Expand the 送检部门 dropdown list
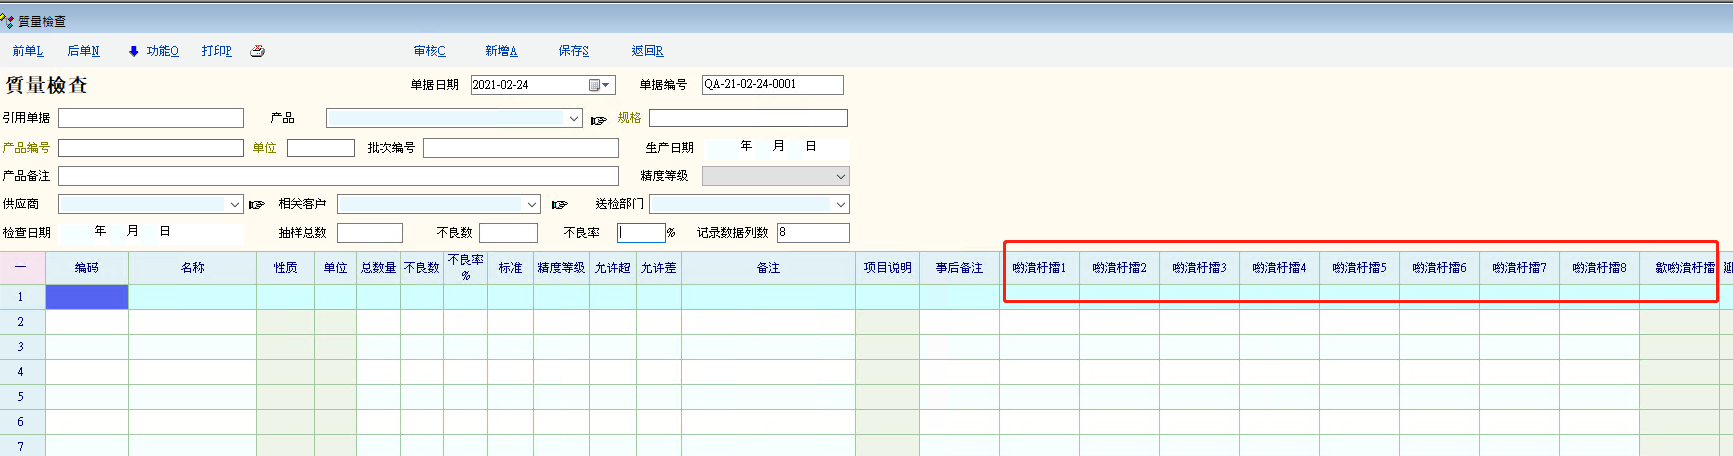This screenshot has height=456, width=1733. [x=840, y=205]
